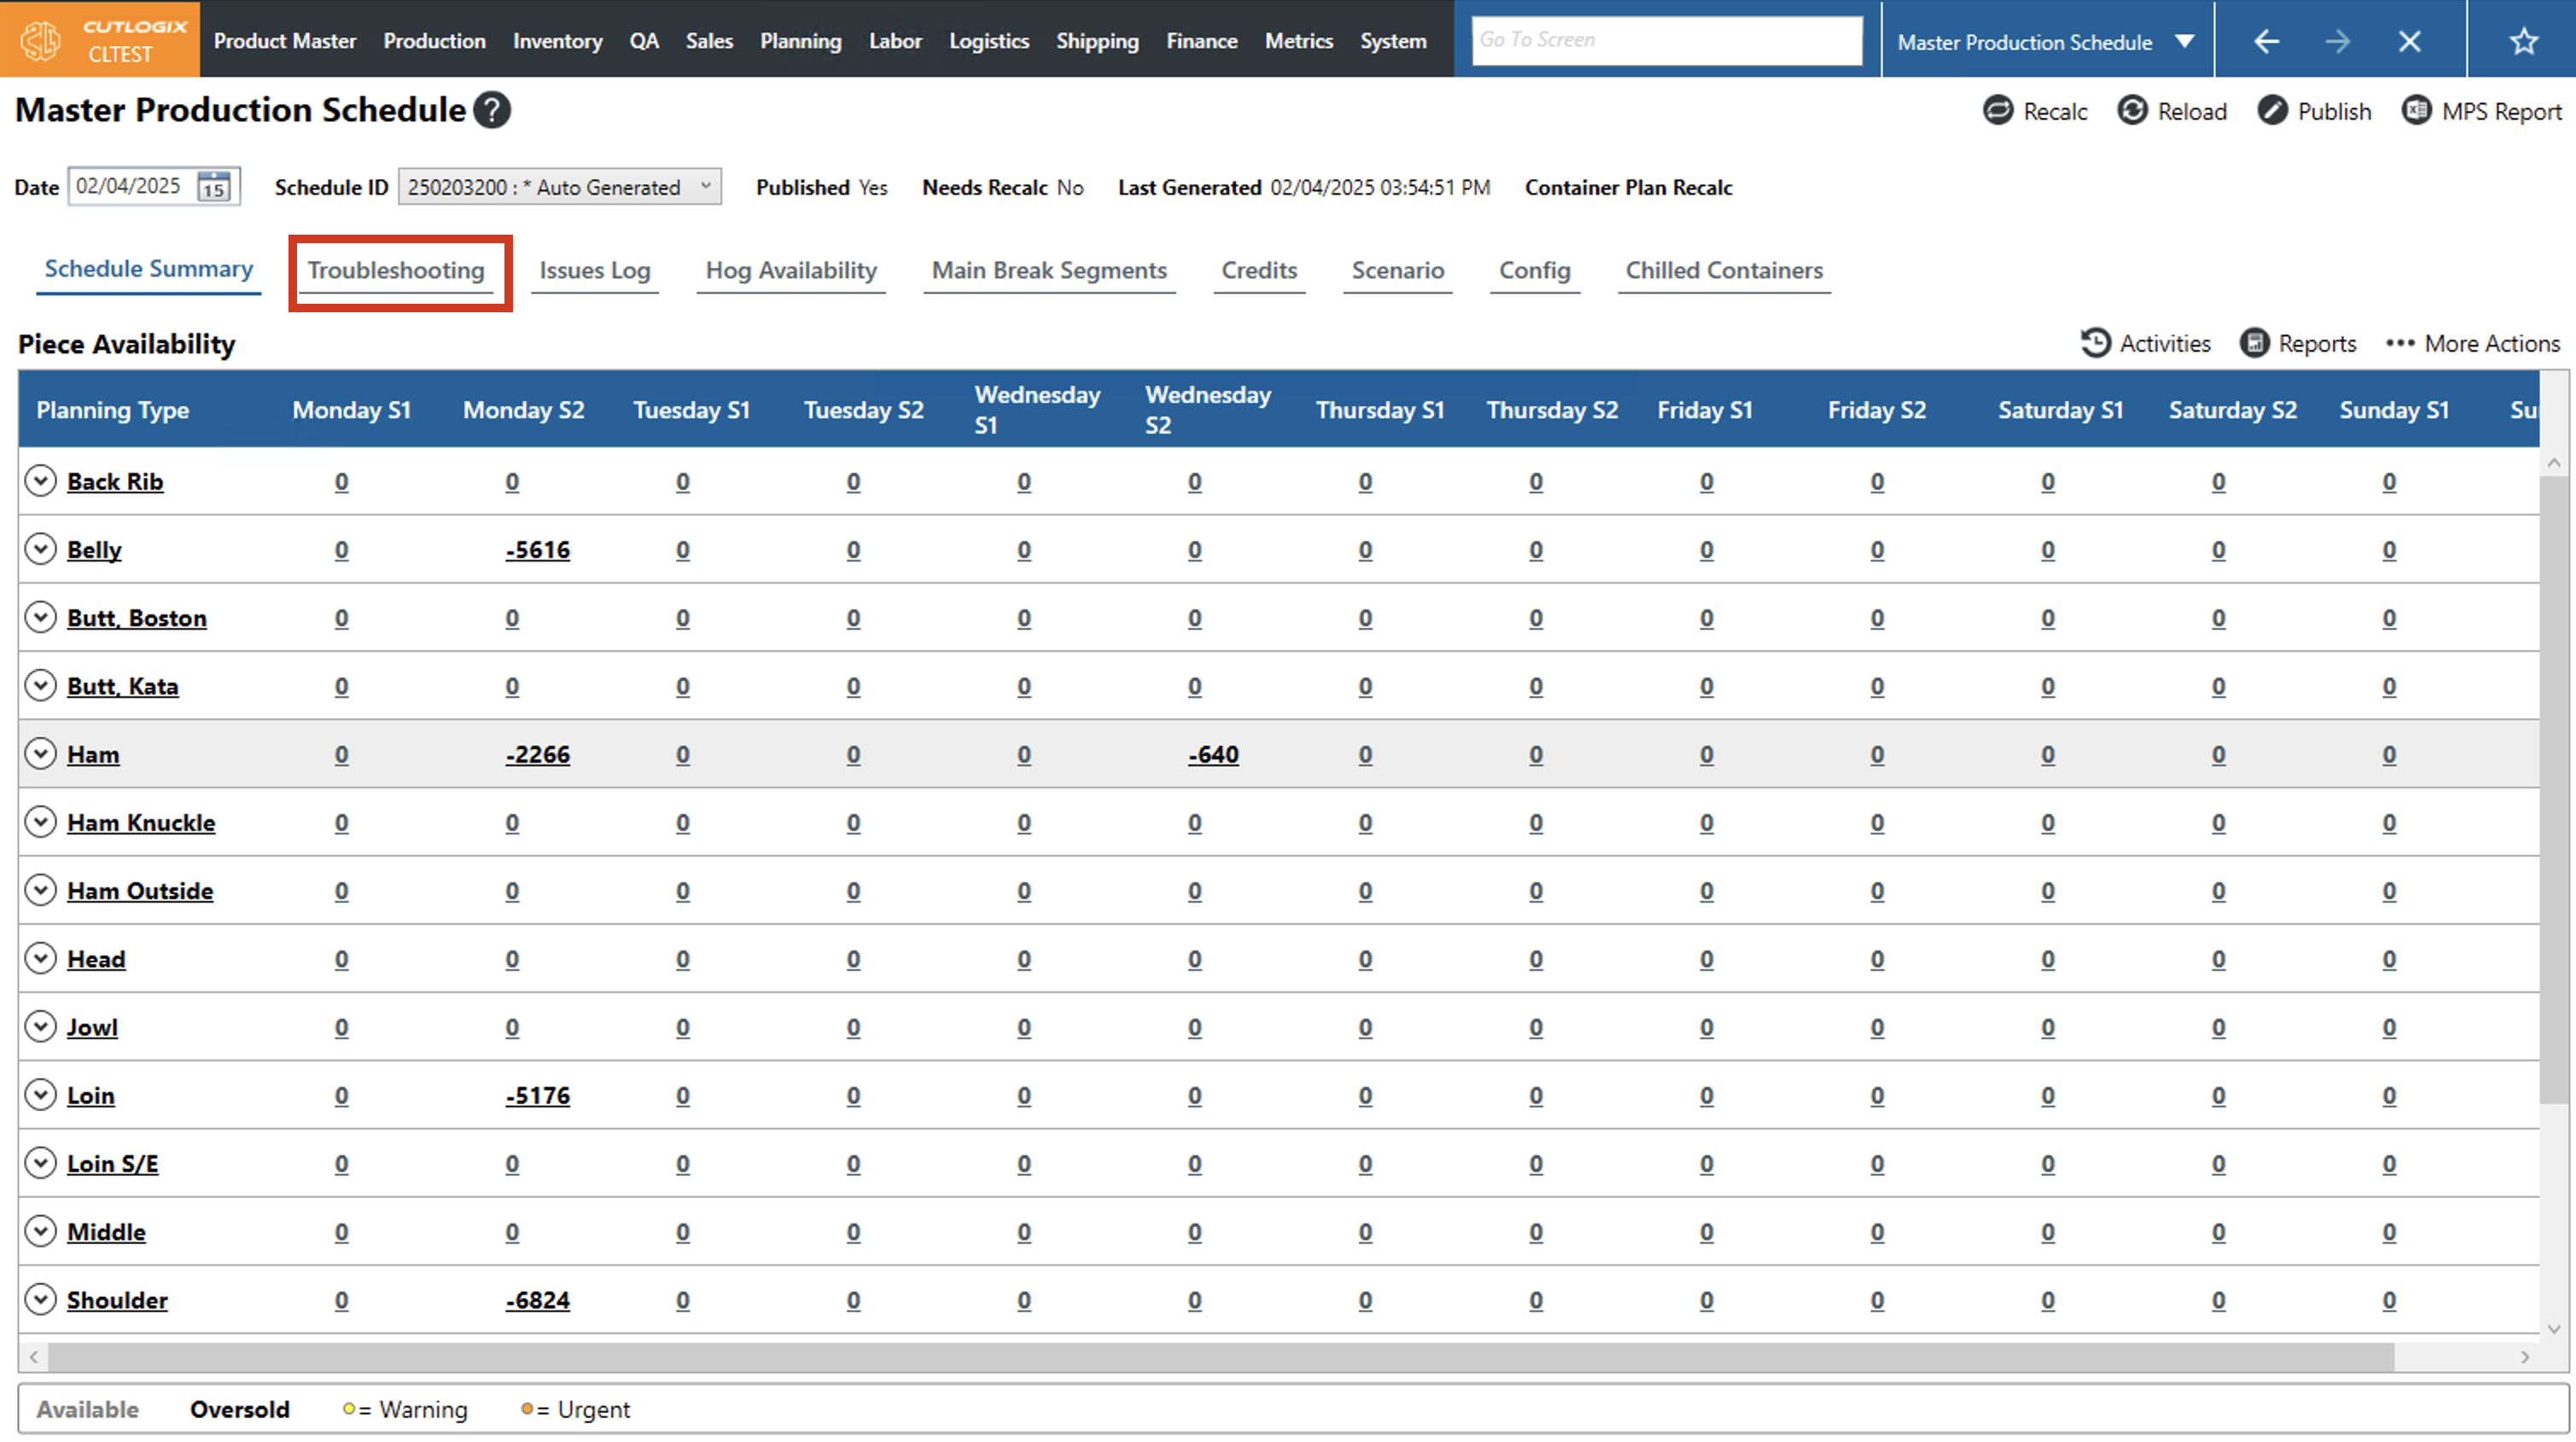Open the Reports icon in Piece Availability

[2254, 343]
